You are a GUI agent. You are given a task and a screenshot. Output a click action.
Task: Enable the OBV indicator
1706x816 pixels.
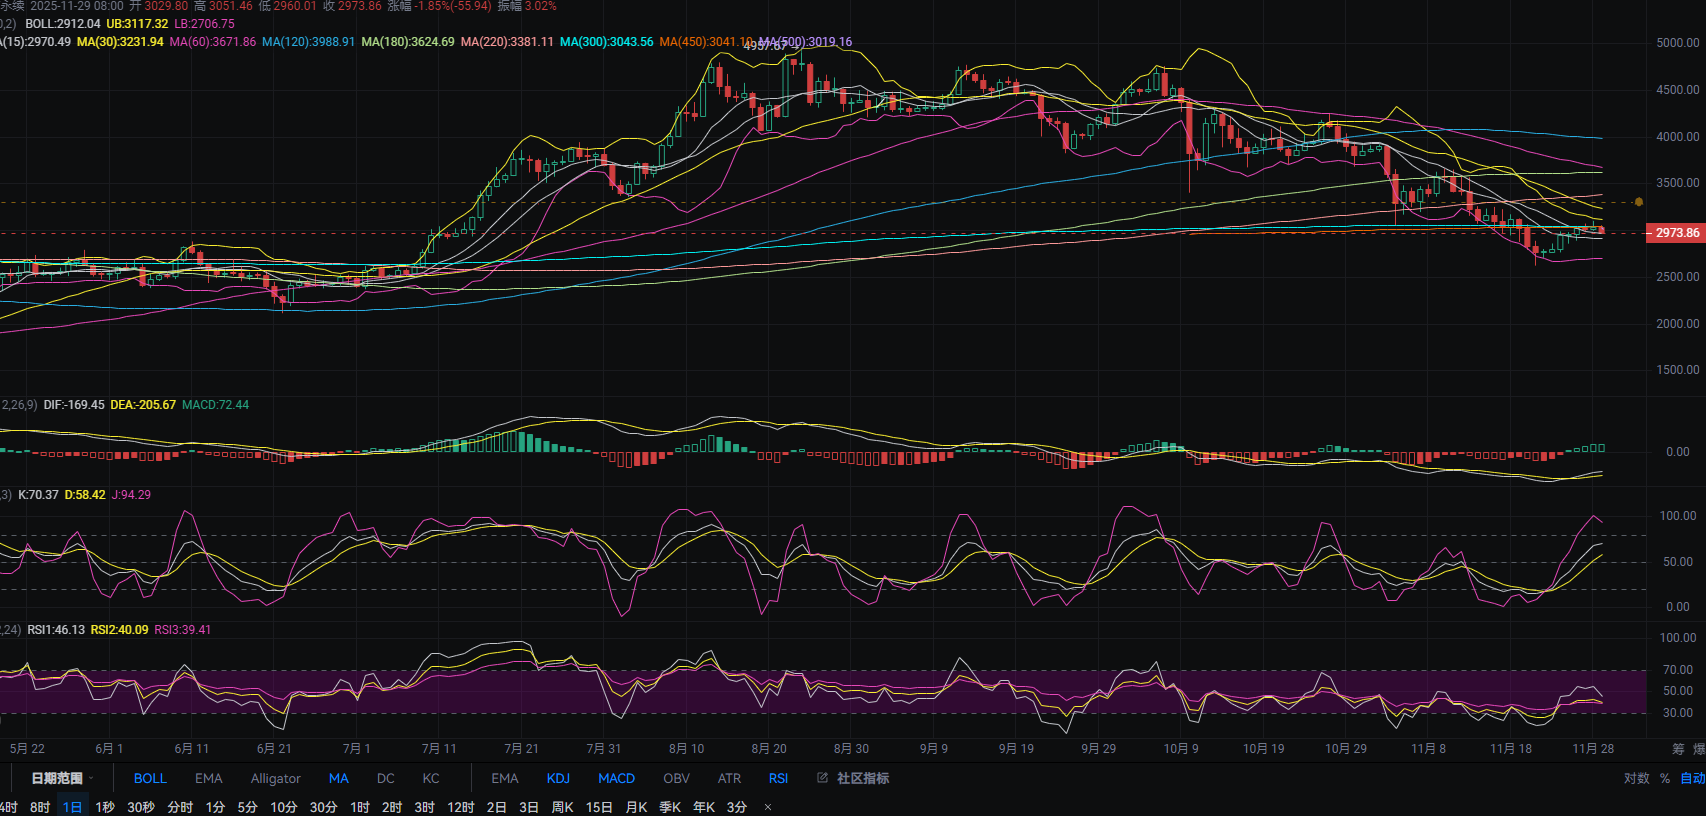(x=676, y=778)
